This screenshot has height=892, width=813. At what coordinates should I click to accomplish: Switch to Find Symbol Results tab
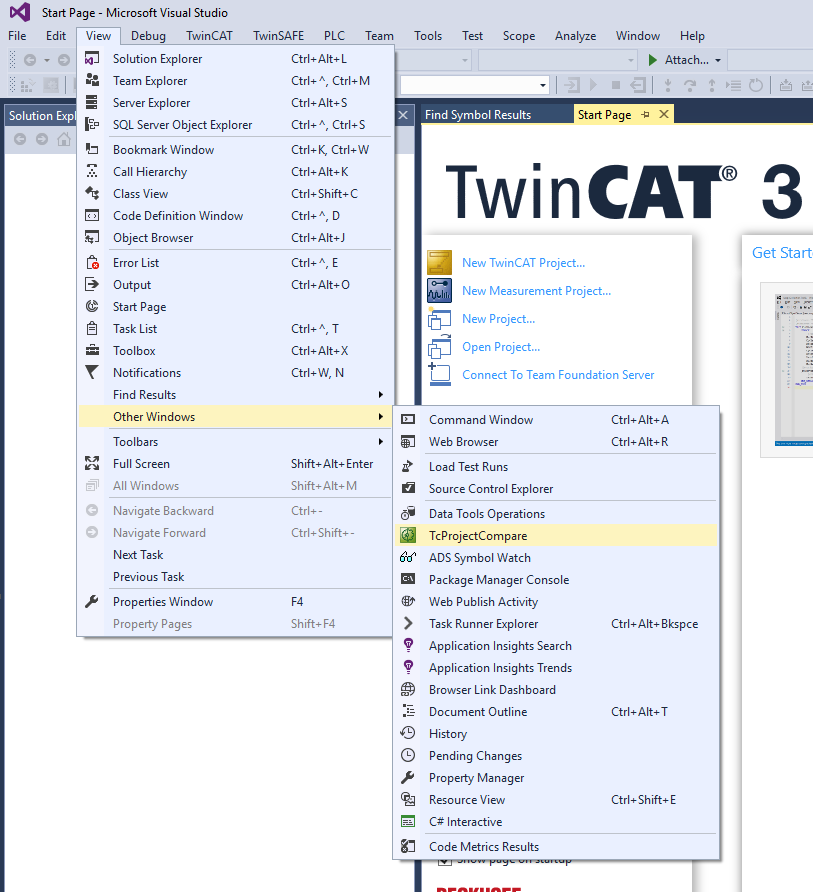tap(478, 115)
